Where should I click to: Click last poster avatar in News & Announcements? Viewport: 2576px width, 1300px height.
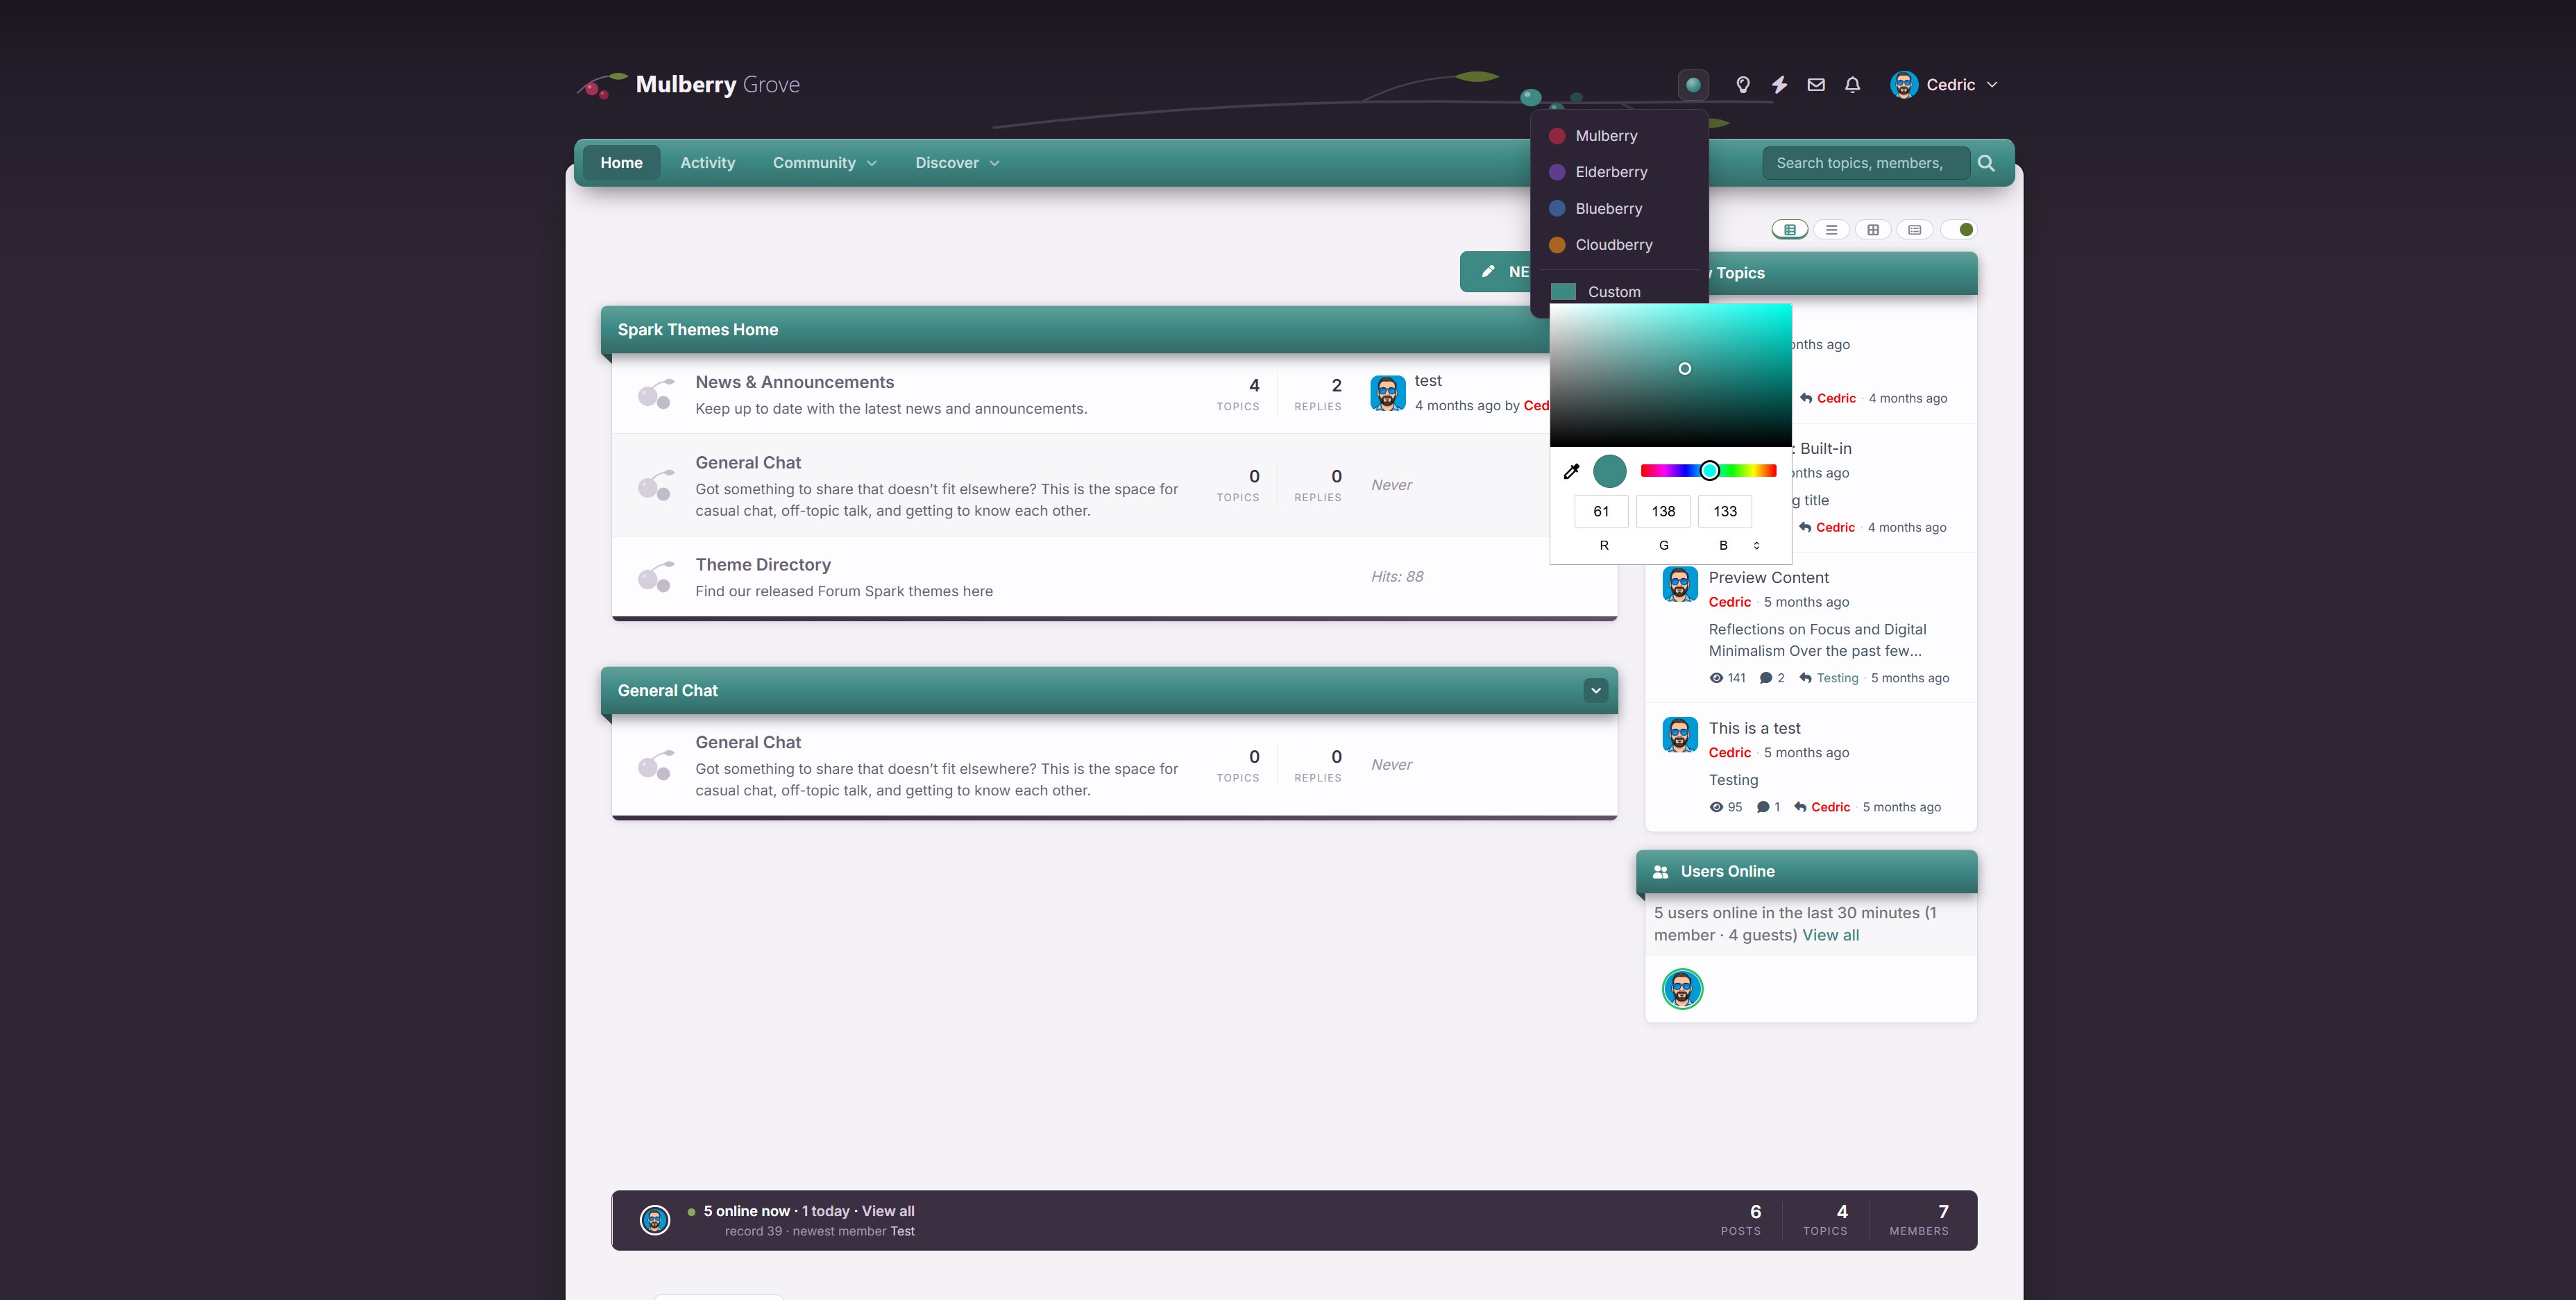pyautogui.click(x=1387, y=393)
